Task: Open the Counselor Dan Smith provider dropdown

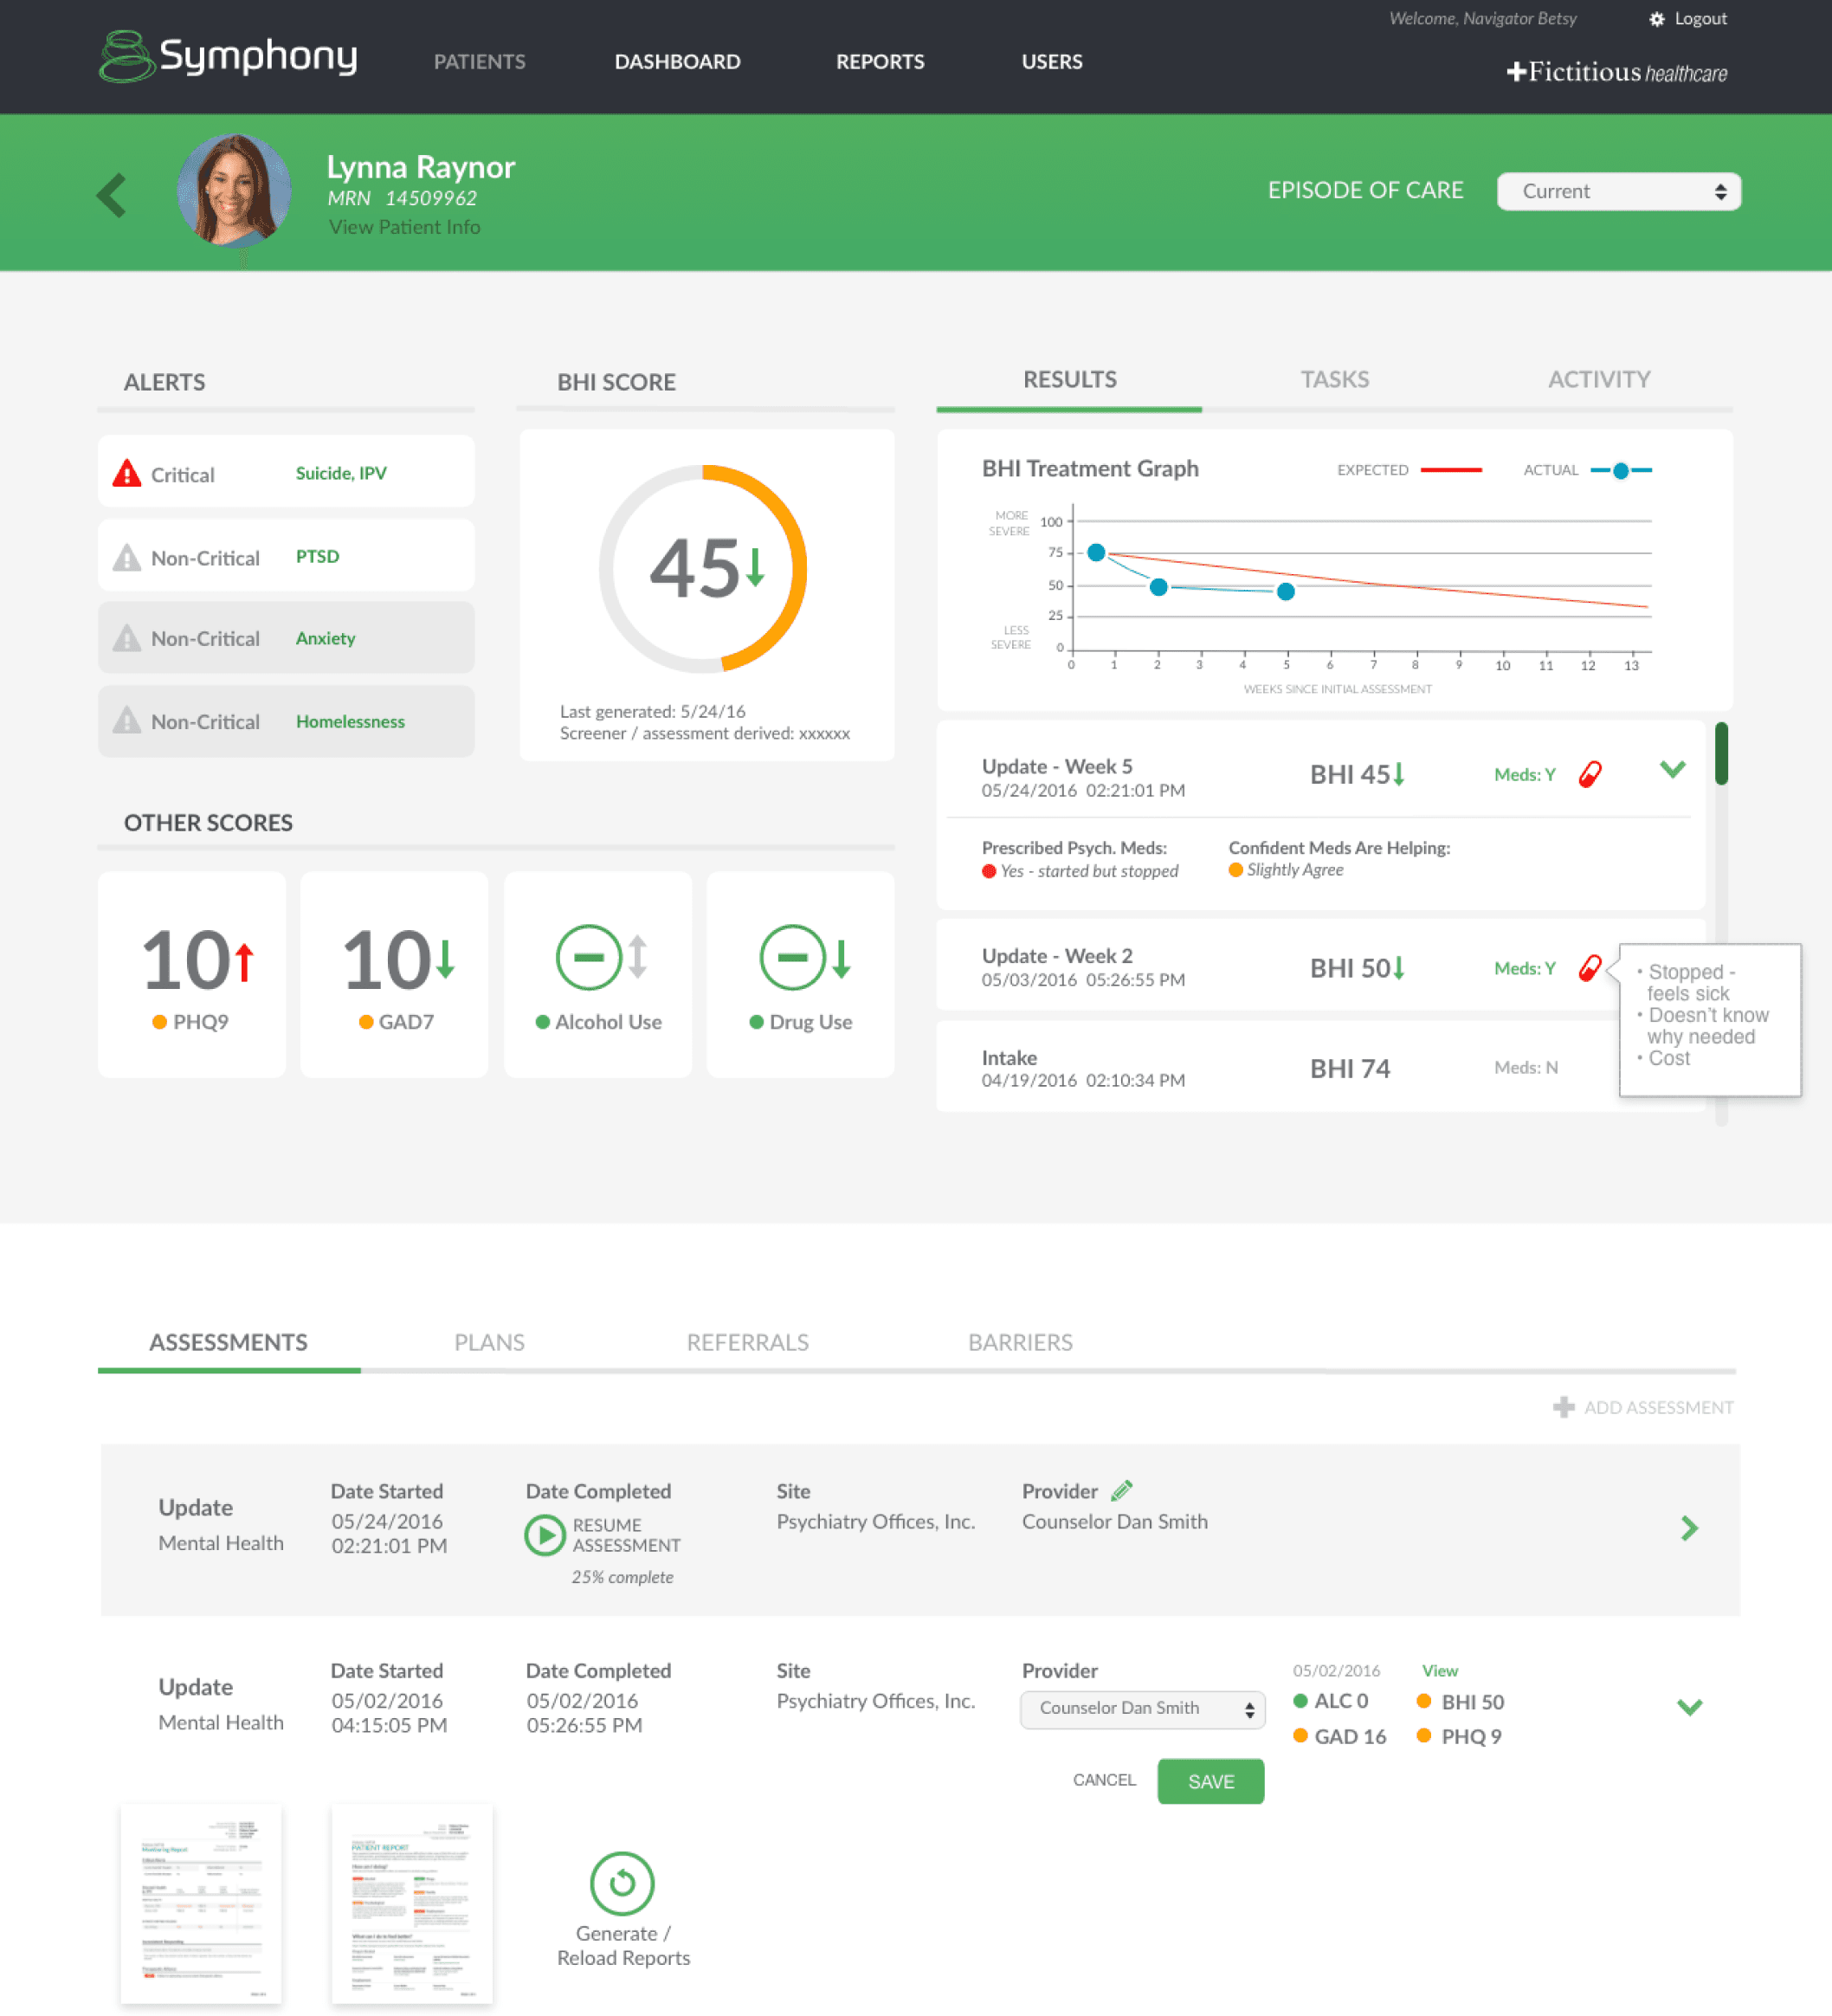Action: 1142,1708
